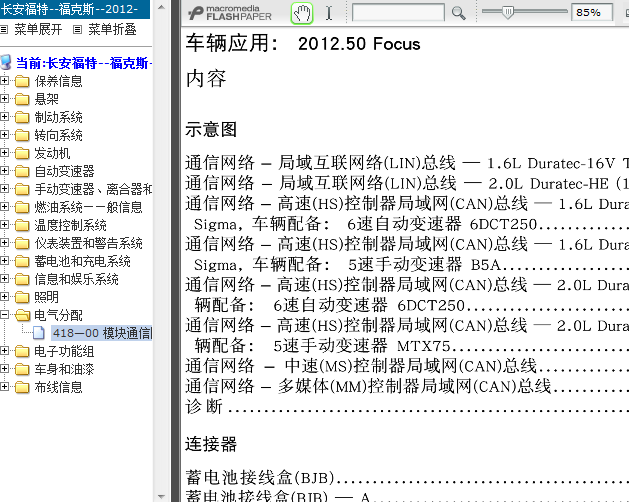Select the 手动变速器、离合器 tree item
Viewport: 629px width, 502px height.
pos(93,189)
